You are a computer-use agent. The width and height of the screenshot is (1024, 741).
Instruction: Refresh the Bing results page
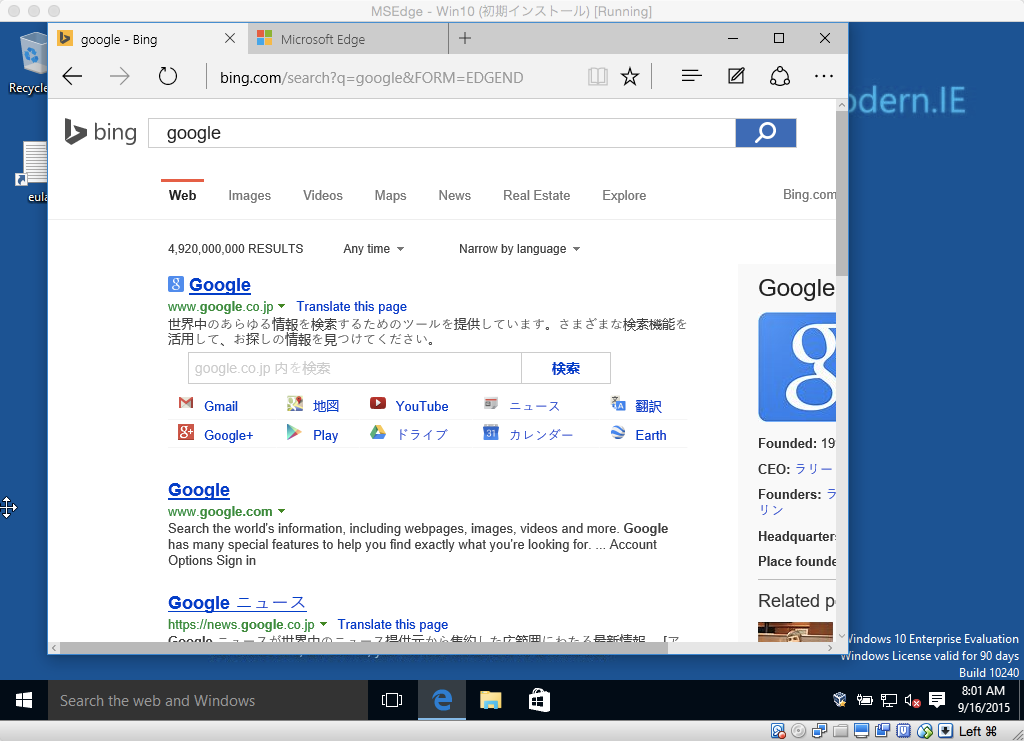point(168,77)
